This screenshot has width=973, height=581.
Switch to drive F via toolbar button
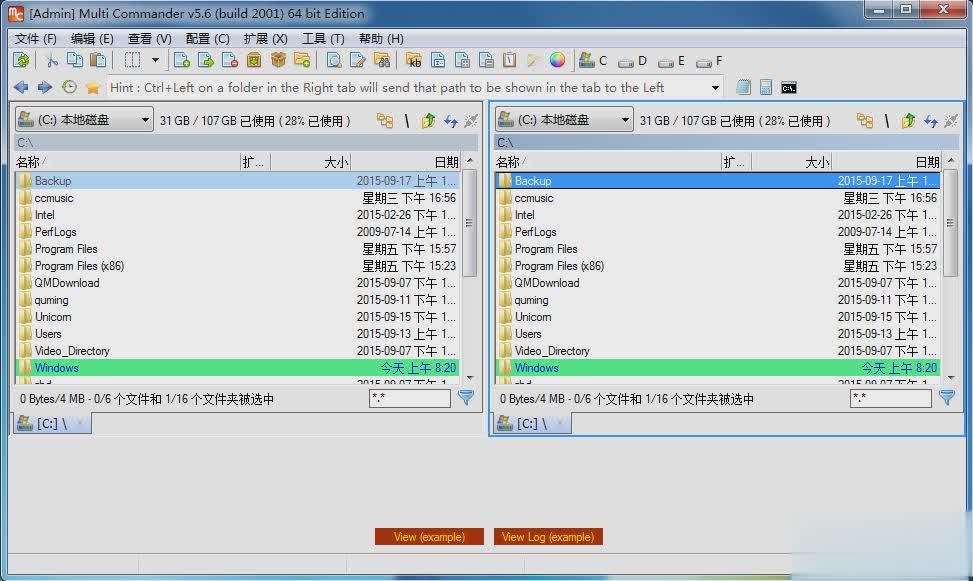(x=709, y=61)
